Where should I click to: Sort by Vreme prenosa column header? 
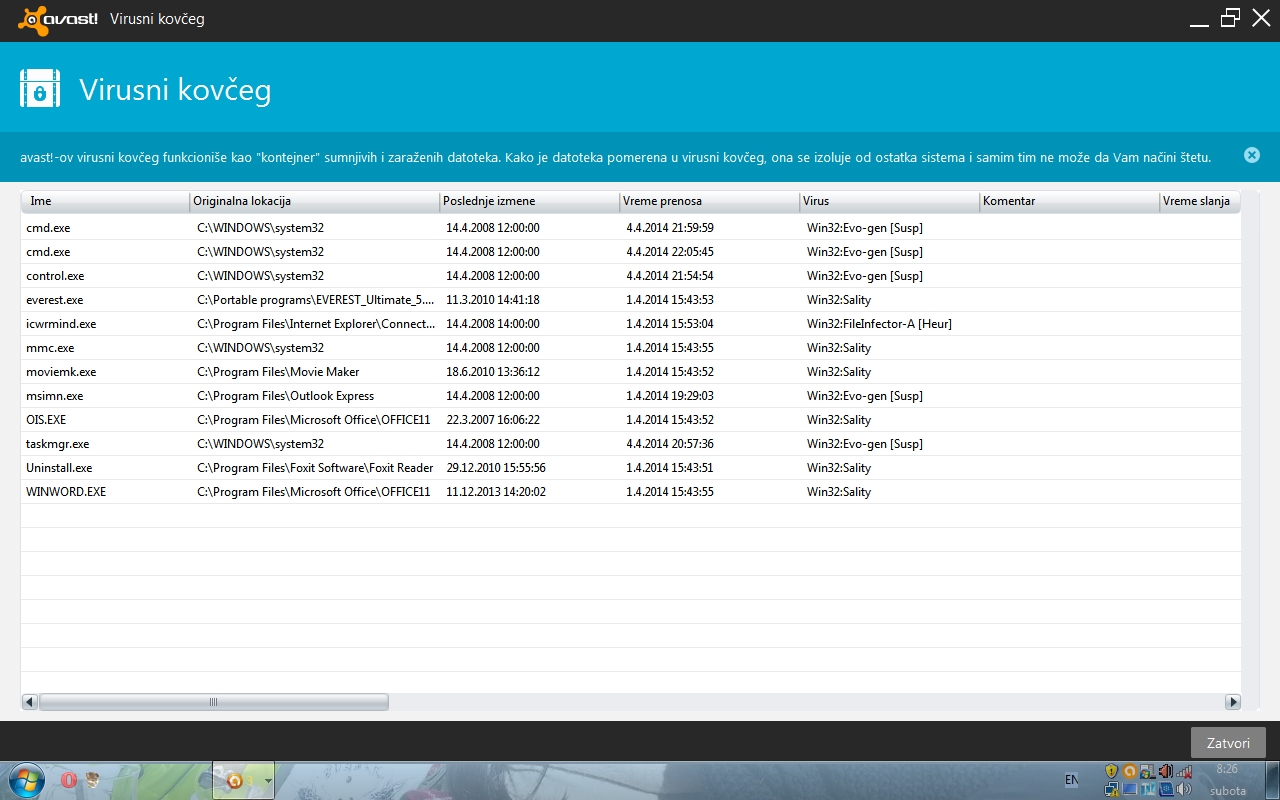coord(710,201)
